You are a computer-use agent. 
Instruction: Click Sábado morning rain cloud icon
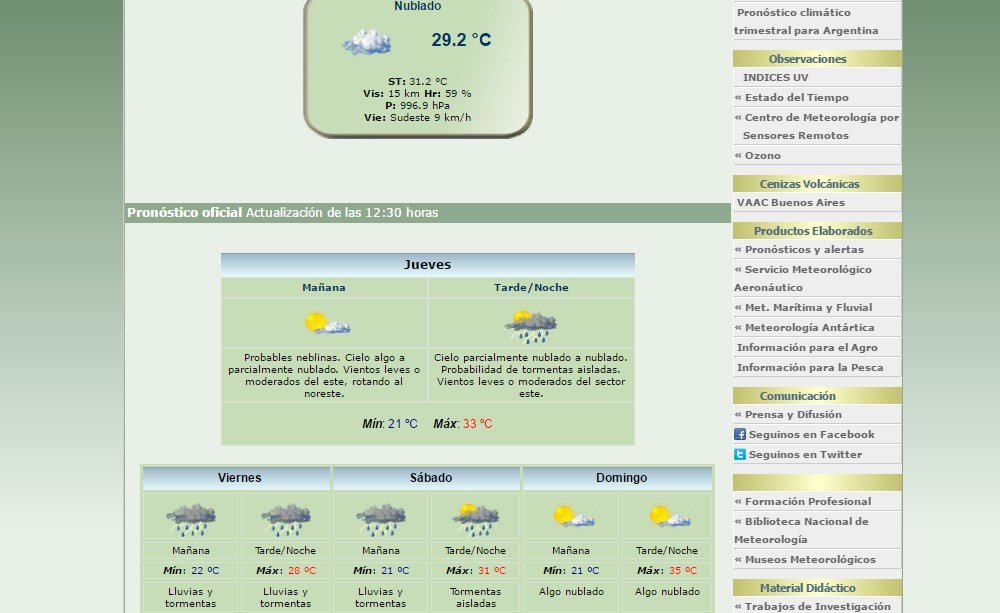click(x=380, y=518)
